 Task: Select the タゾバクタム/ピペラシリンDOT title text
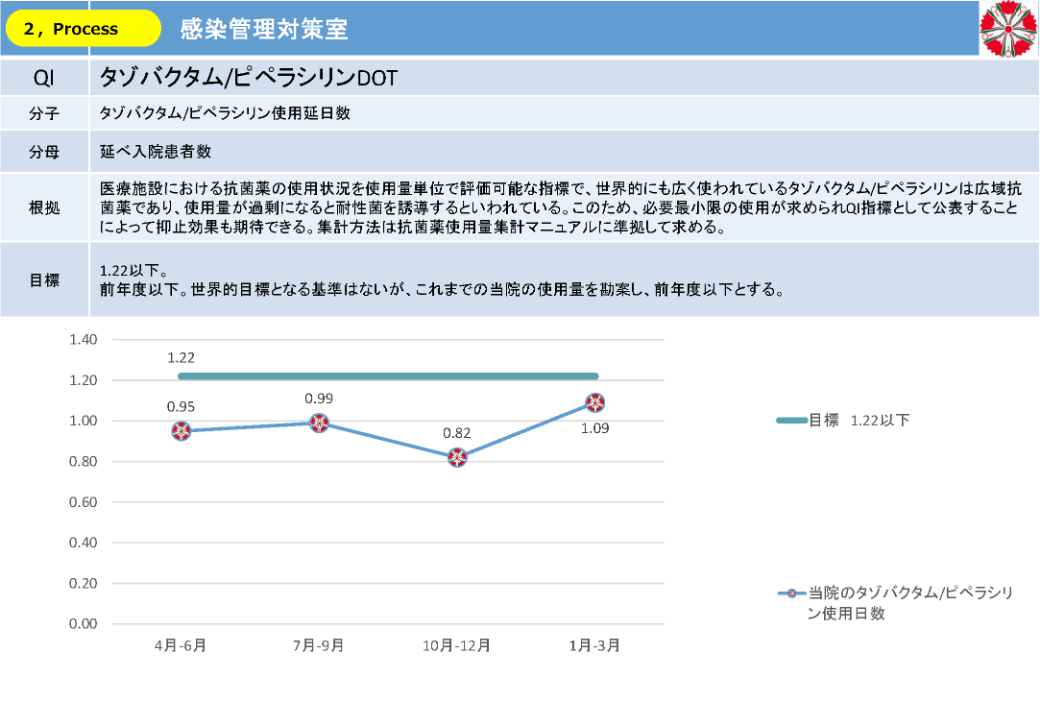click(249, 77)
